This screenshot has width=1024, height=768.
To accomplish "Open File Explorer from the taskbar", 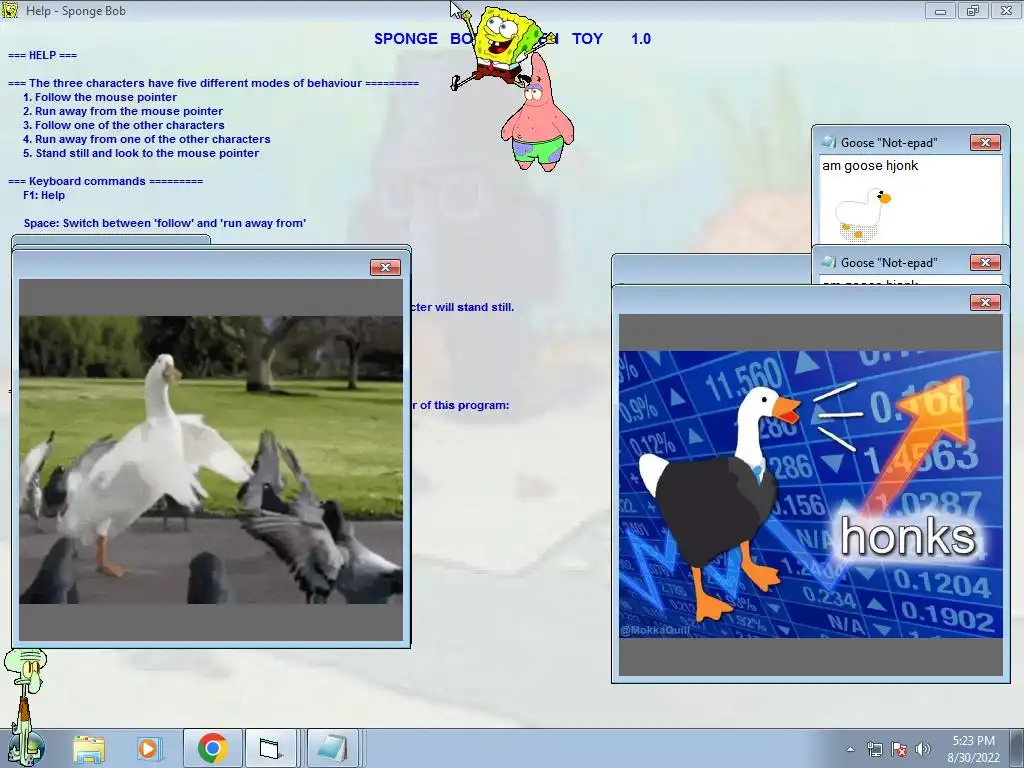I will [x=89, y=748].
